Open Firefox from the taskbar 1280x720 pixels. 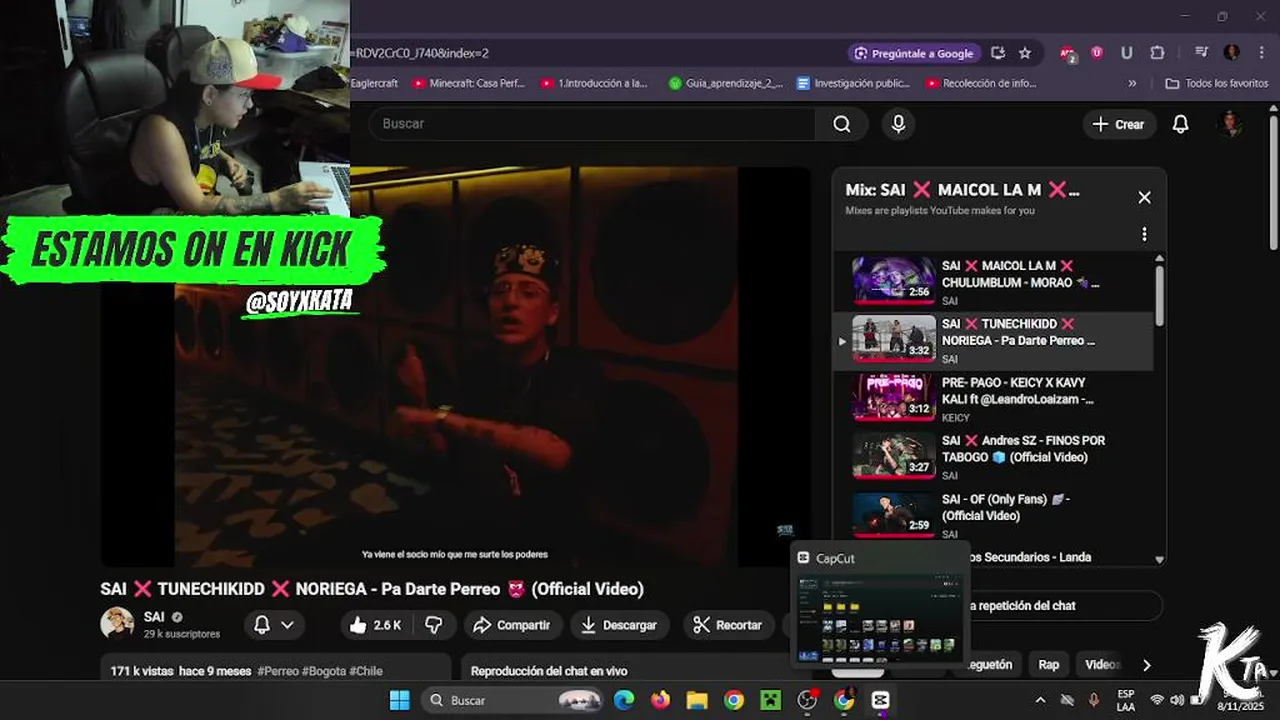(660, 700)
